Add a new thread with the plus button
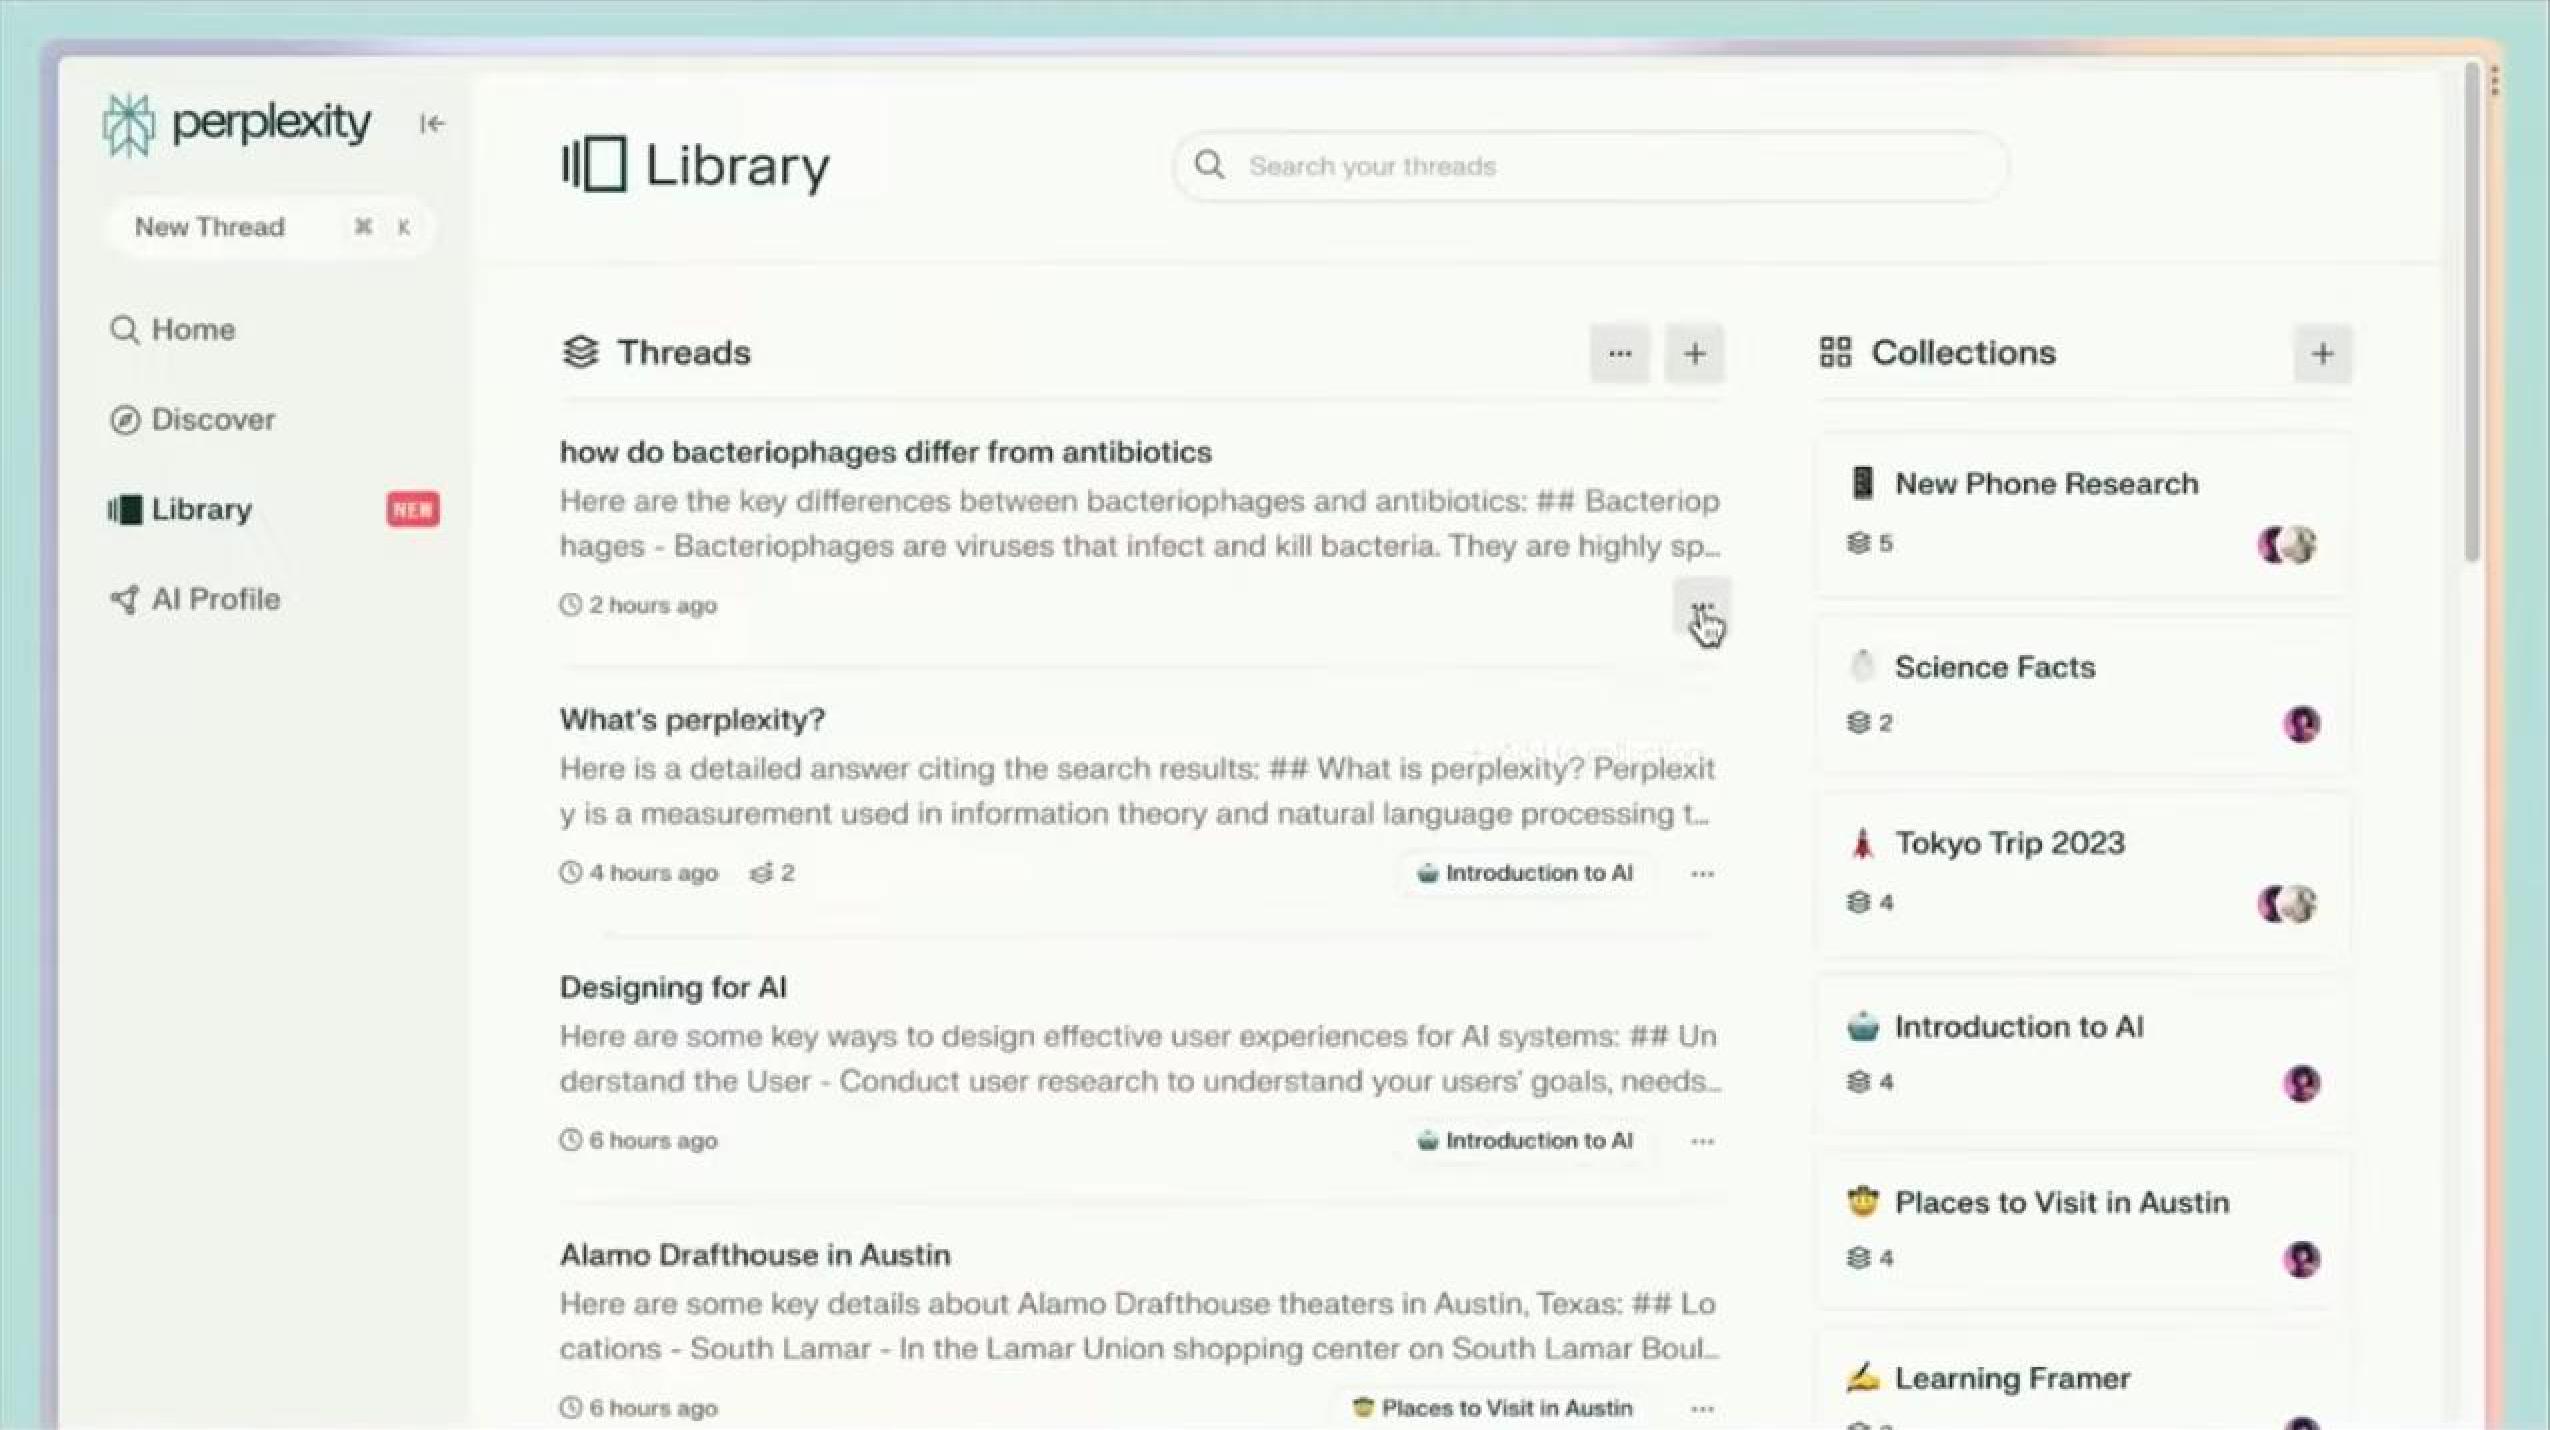 pyautogui.click(x=1694, y=353)
